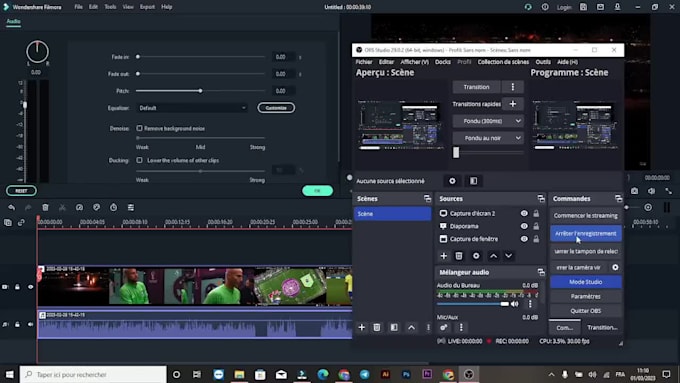Click the Customize equalizer button
680x383 pixels.
coord(276,108)
